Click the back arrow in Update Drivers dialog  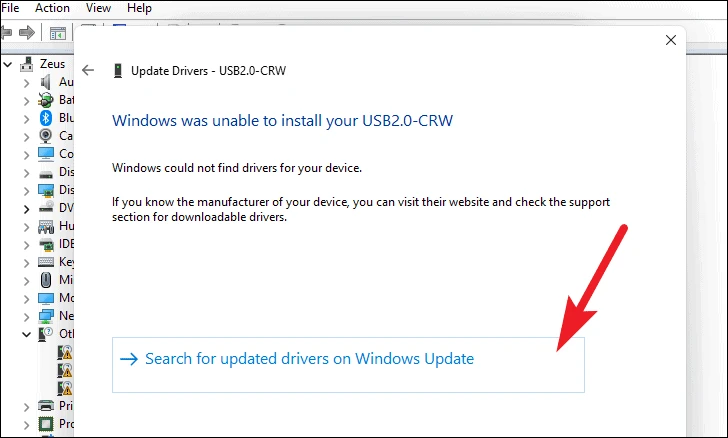click(x=88, y=70)
